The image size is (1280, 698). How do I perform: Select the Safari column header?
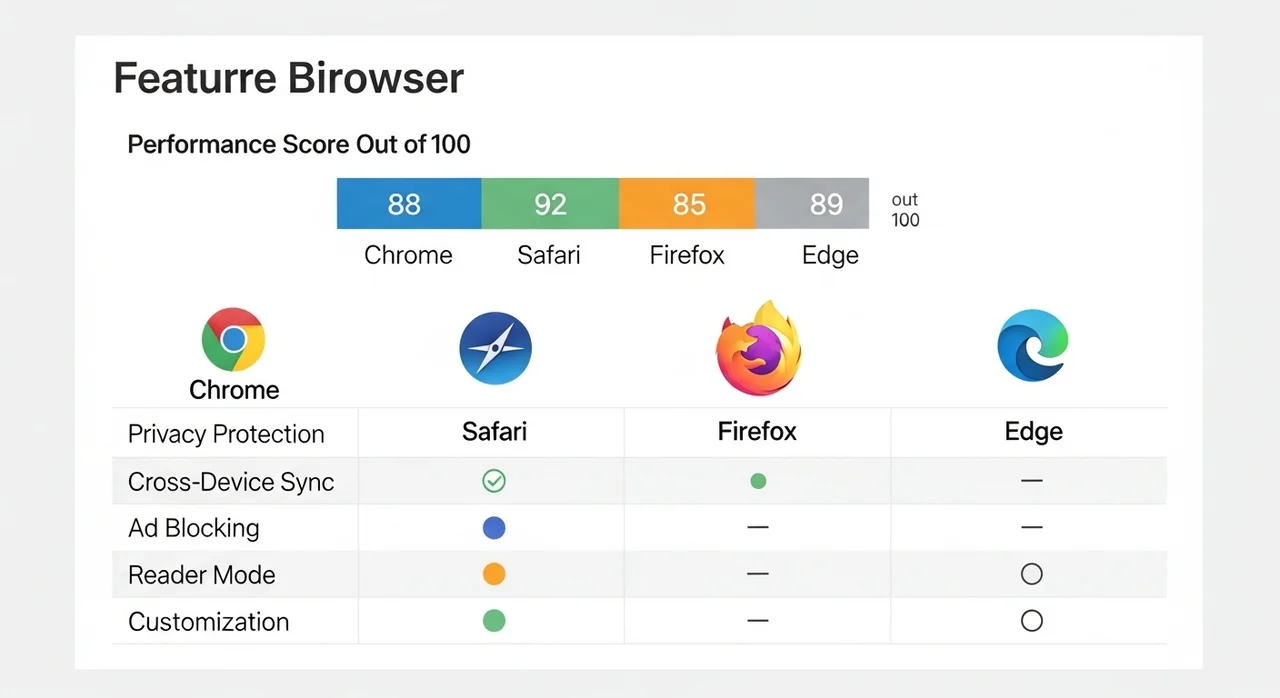494,432
